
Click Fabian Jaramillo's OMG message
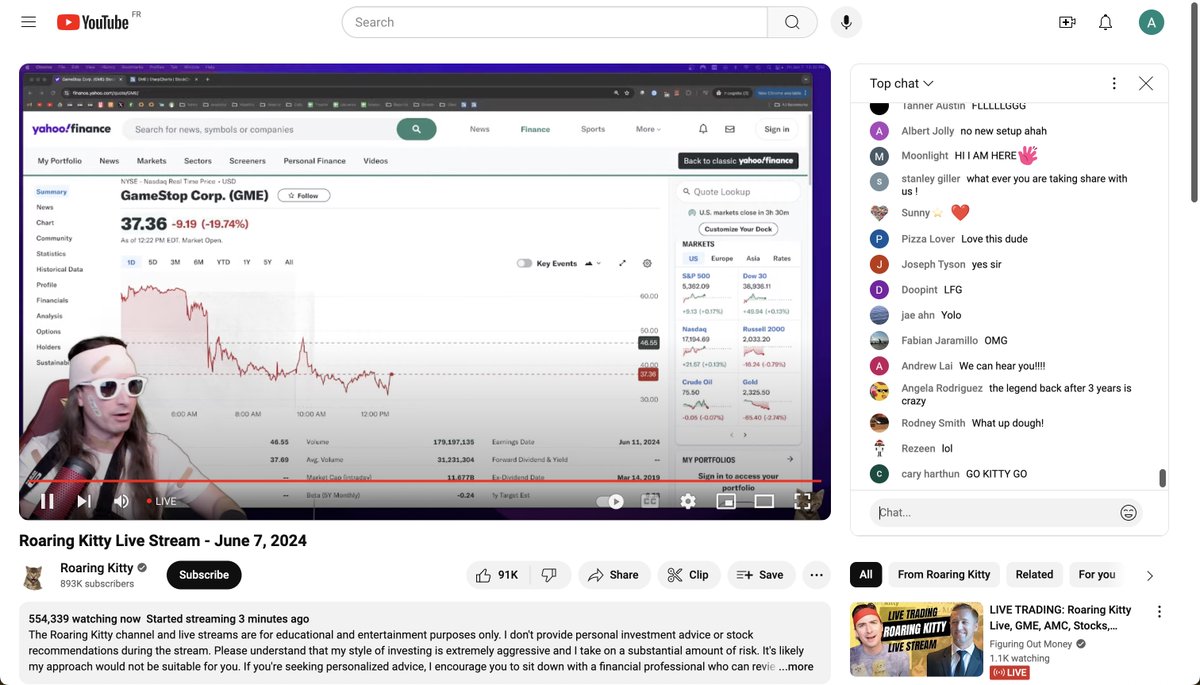pyautogui.click(x=996, y=341)
